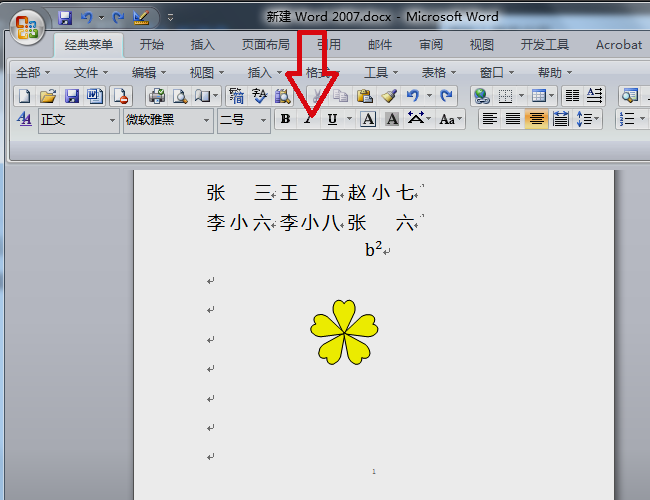Switch to the 审阅 ribbon tab

tap(431, 45)
